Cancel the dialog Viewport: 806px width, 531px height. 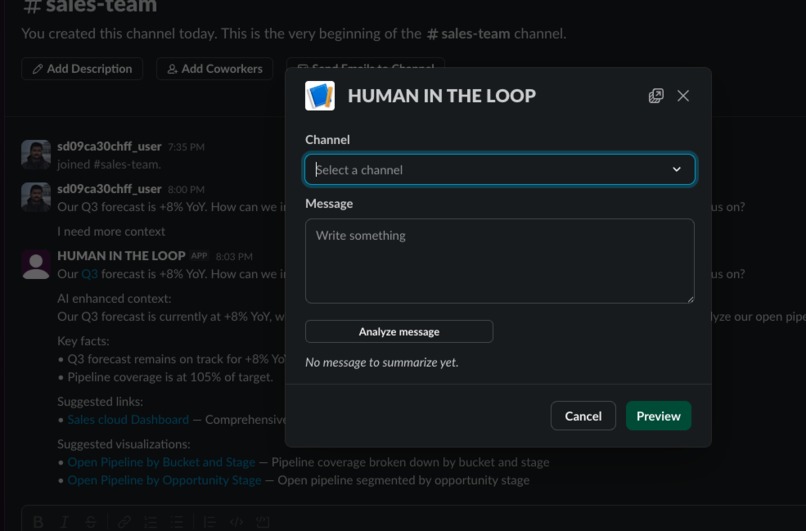[x=583, y=416]
